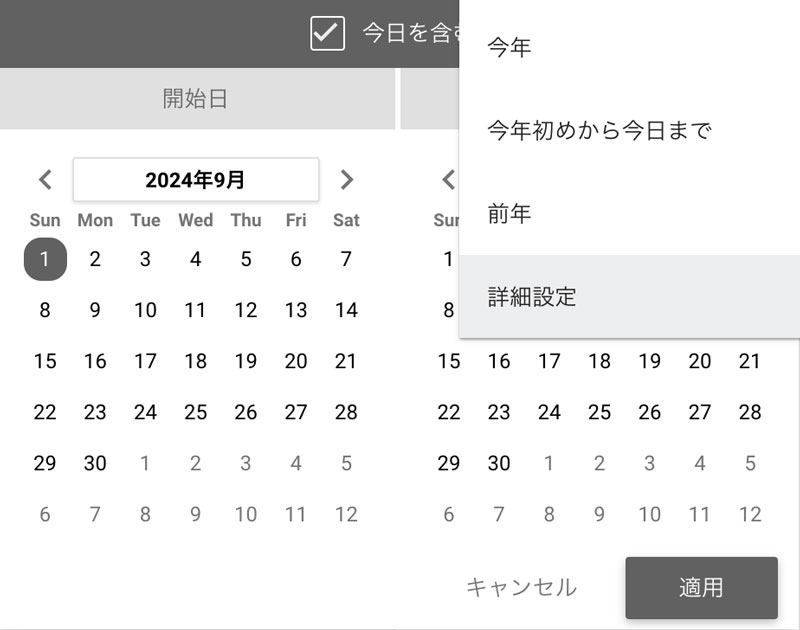The width and height of the screenshot is (800, 630).
Task: Pick September 20 in end calendar
Action: [699, 361]
